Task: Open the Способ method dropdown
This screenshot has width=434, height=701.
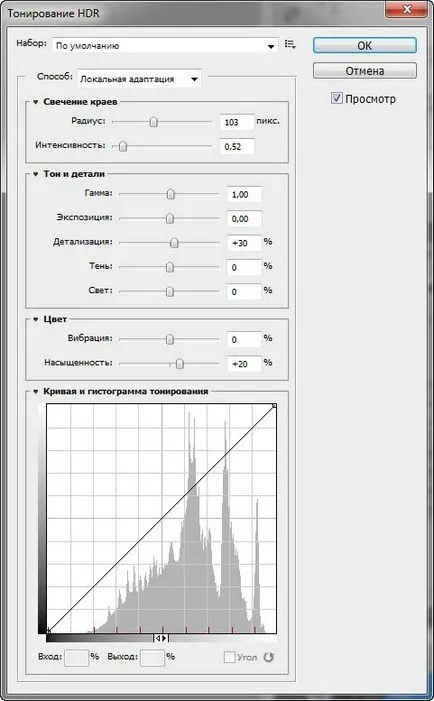Action: pyautogui.click(x=139, y=79)
